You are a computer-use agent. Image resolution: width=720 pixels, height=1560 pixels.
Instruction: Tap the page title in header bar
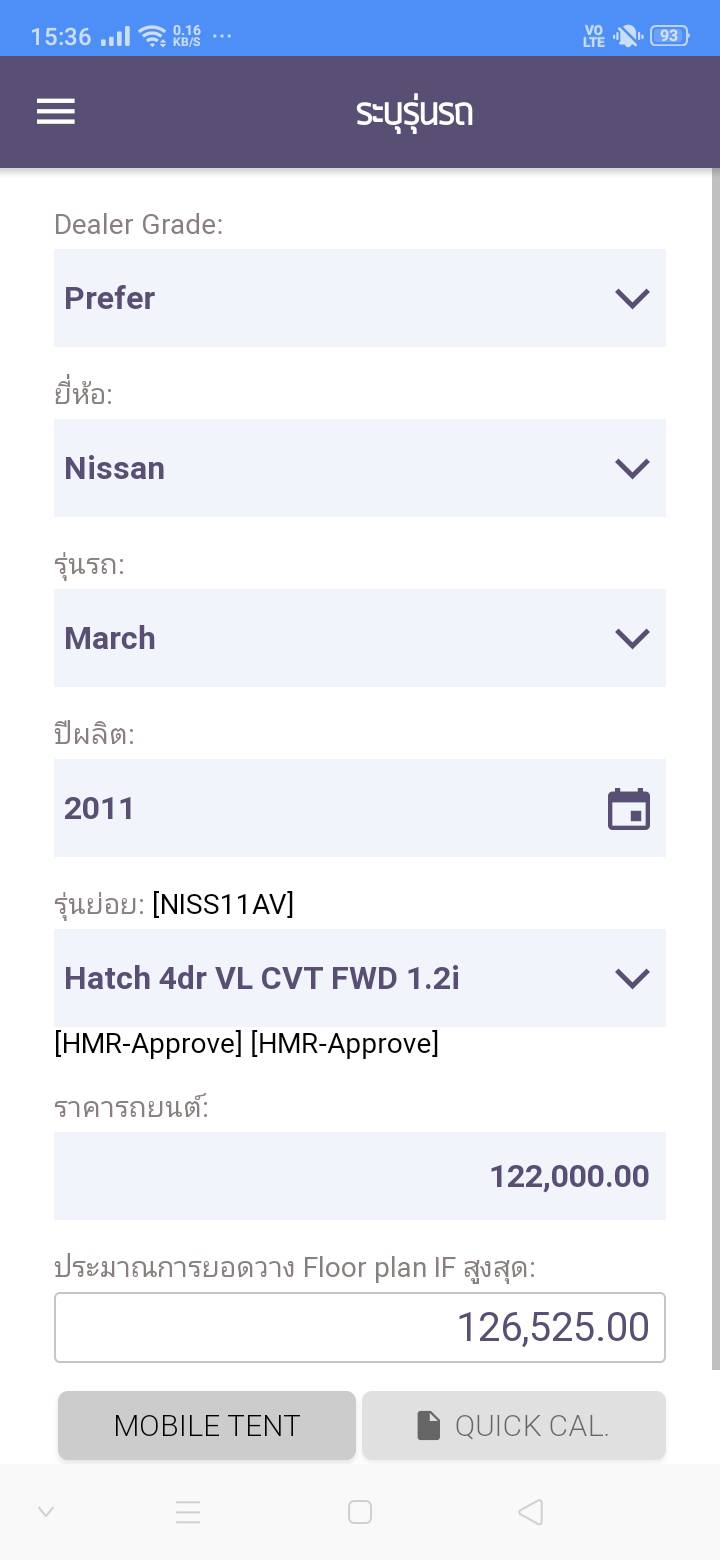[414, 113]
